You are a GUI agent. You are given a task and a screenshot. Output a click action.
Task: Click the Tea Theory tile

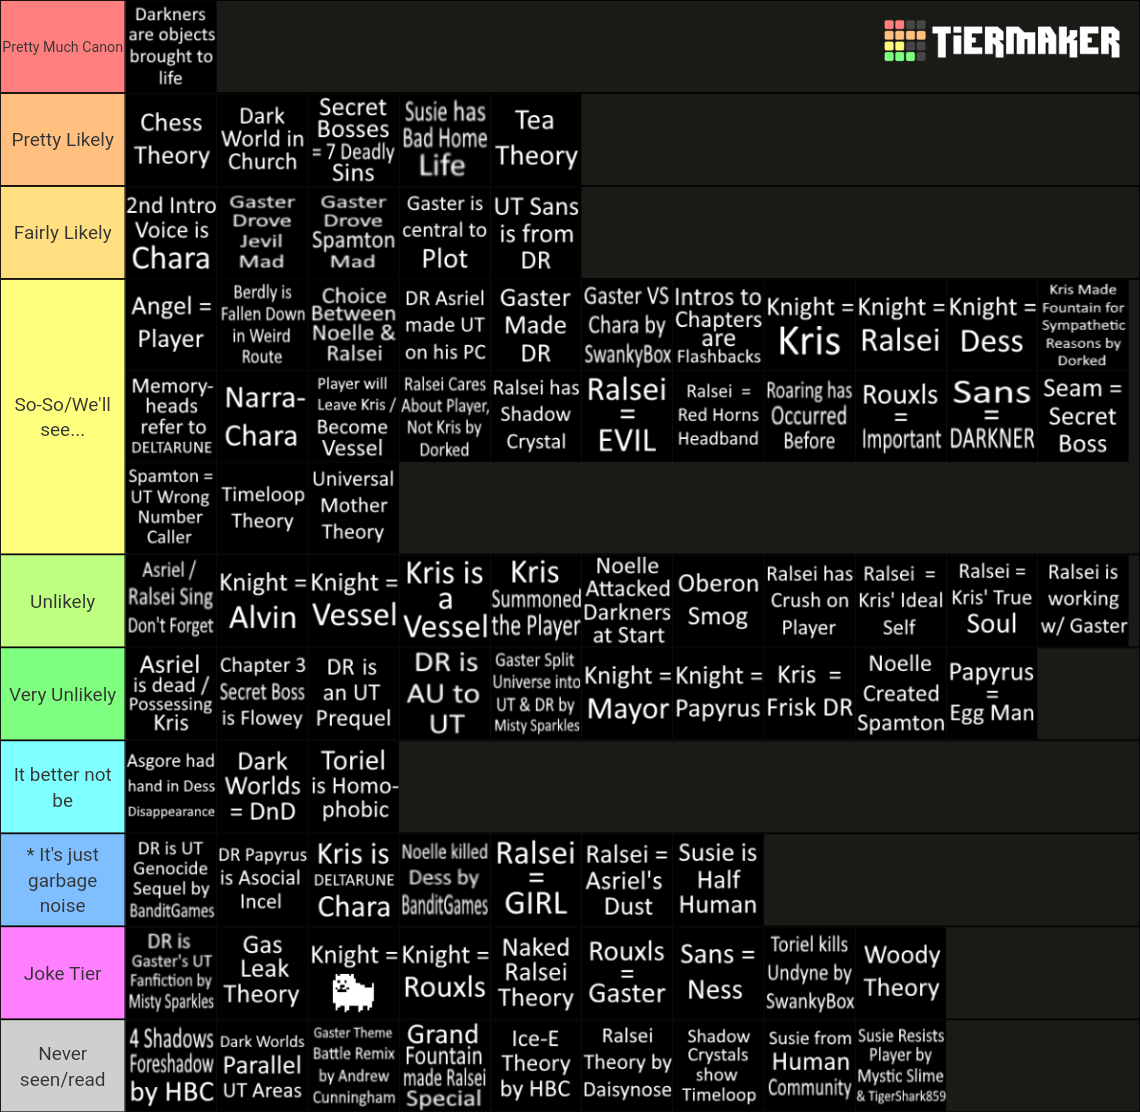pos(536,140)
